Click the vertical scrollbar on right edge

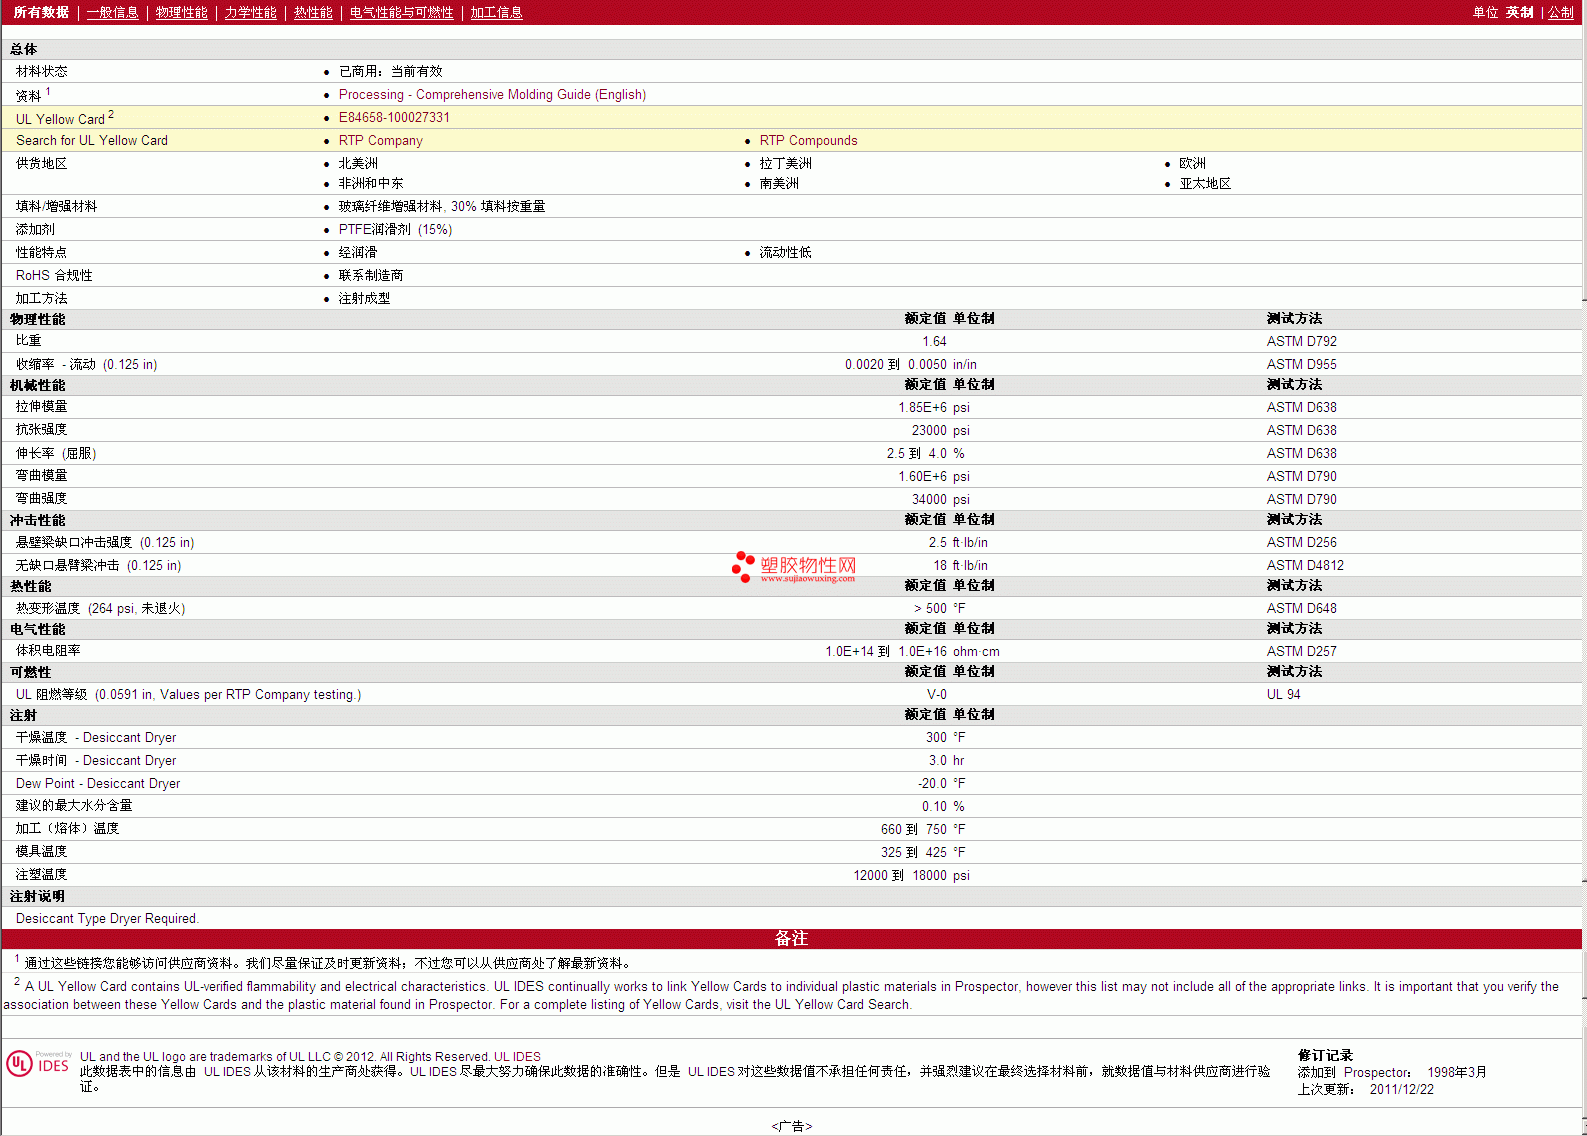click(1584, 600)
